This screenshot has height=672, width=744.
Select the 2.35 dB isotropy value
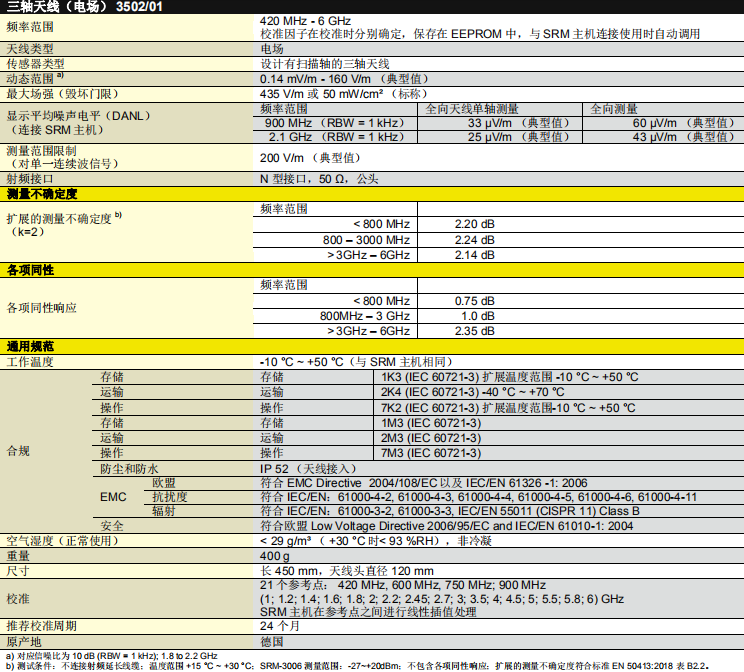click(474, 331)
